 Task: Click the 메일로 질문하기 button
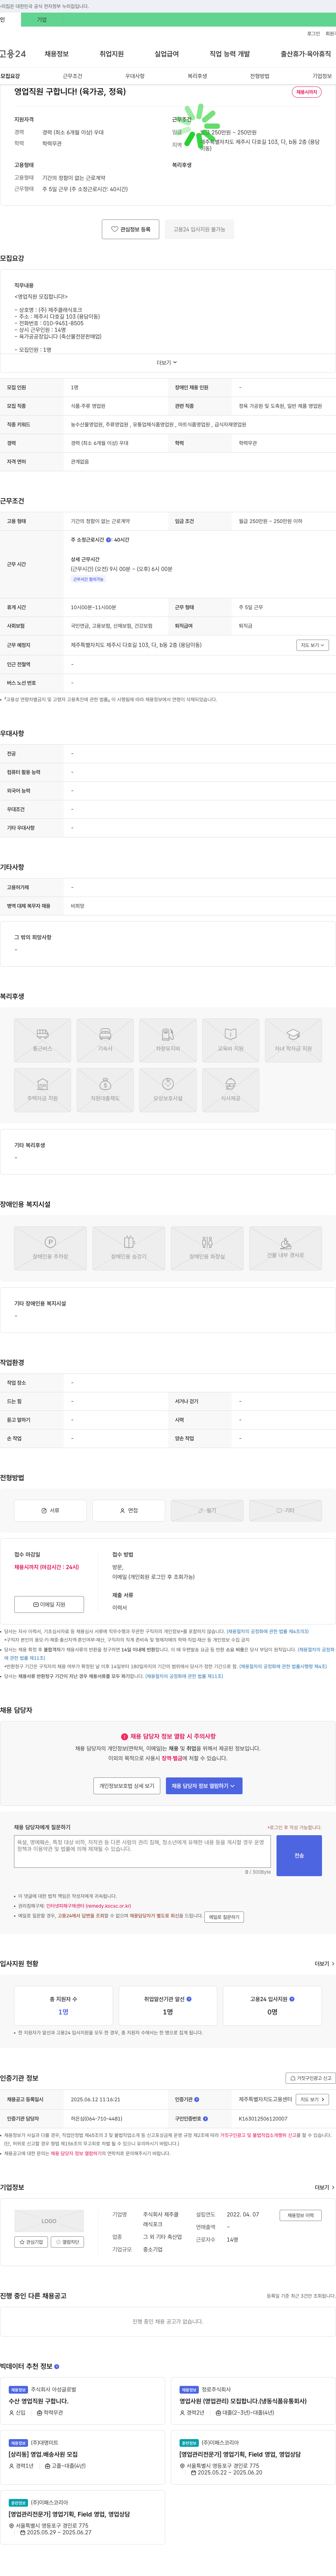point(224,1917)
